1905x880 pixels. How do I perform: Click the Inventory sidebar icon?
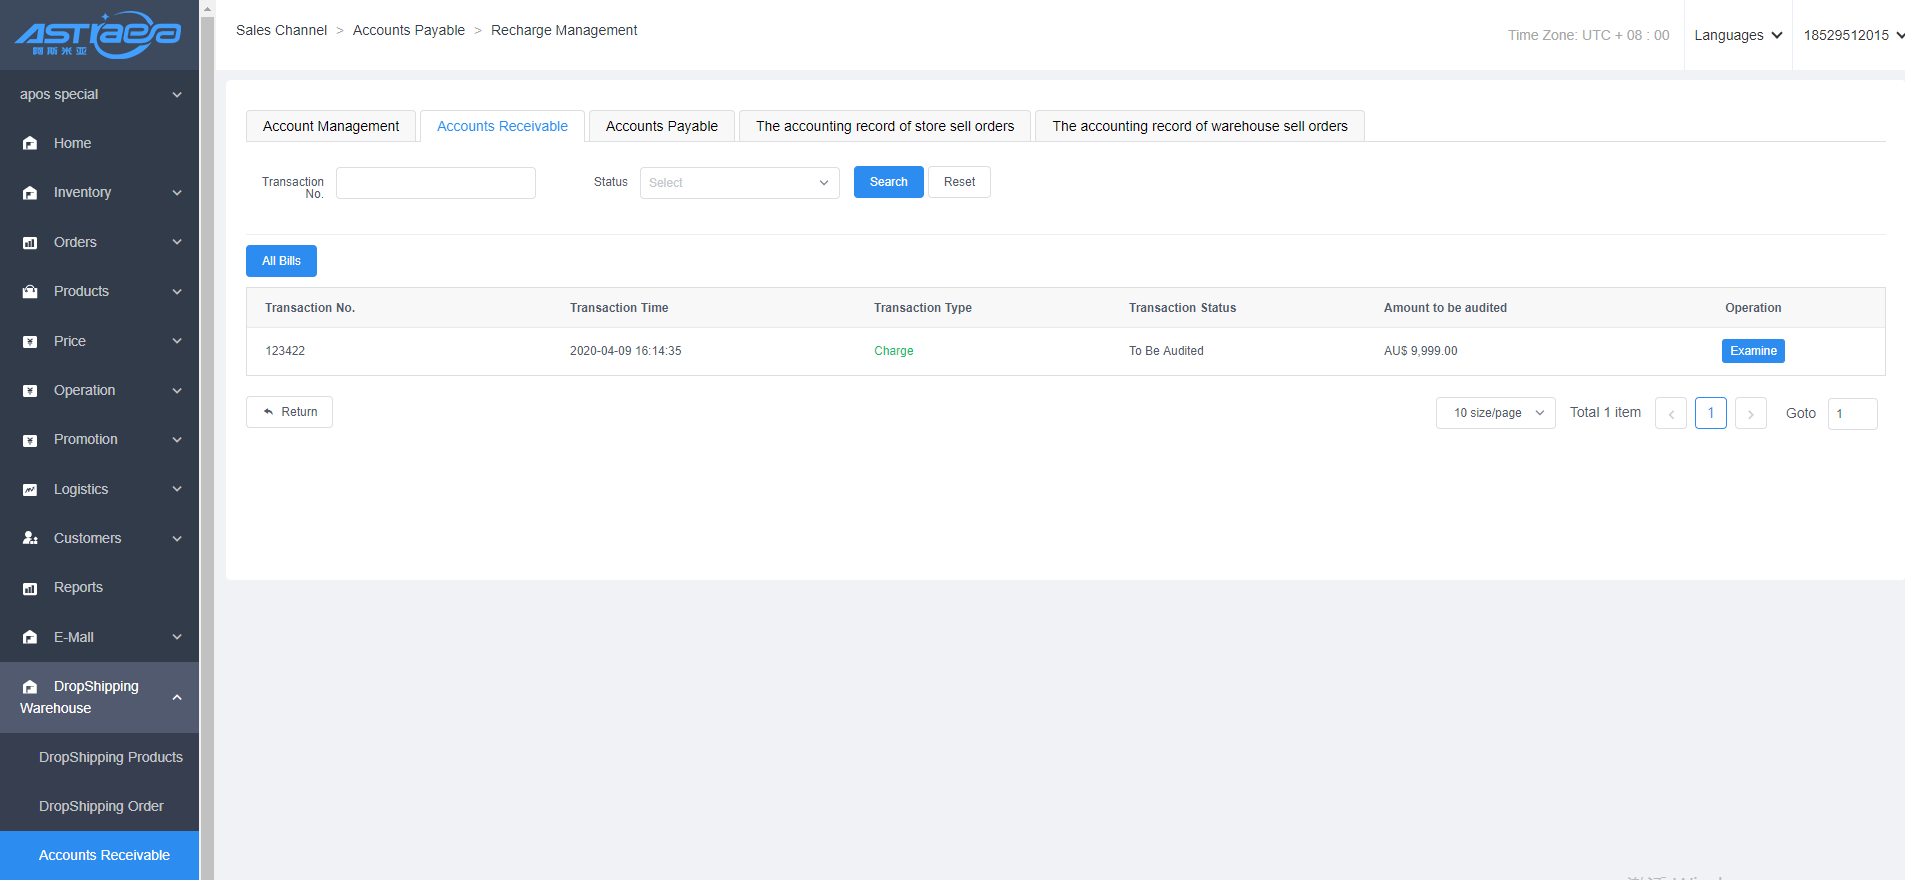(30, 193)
